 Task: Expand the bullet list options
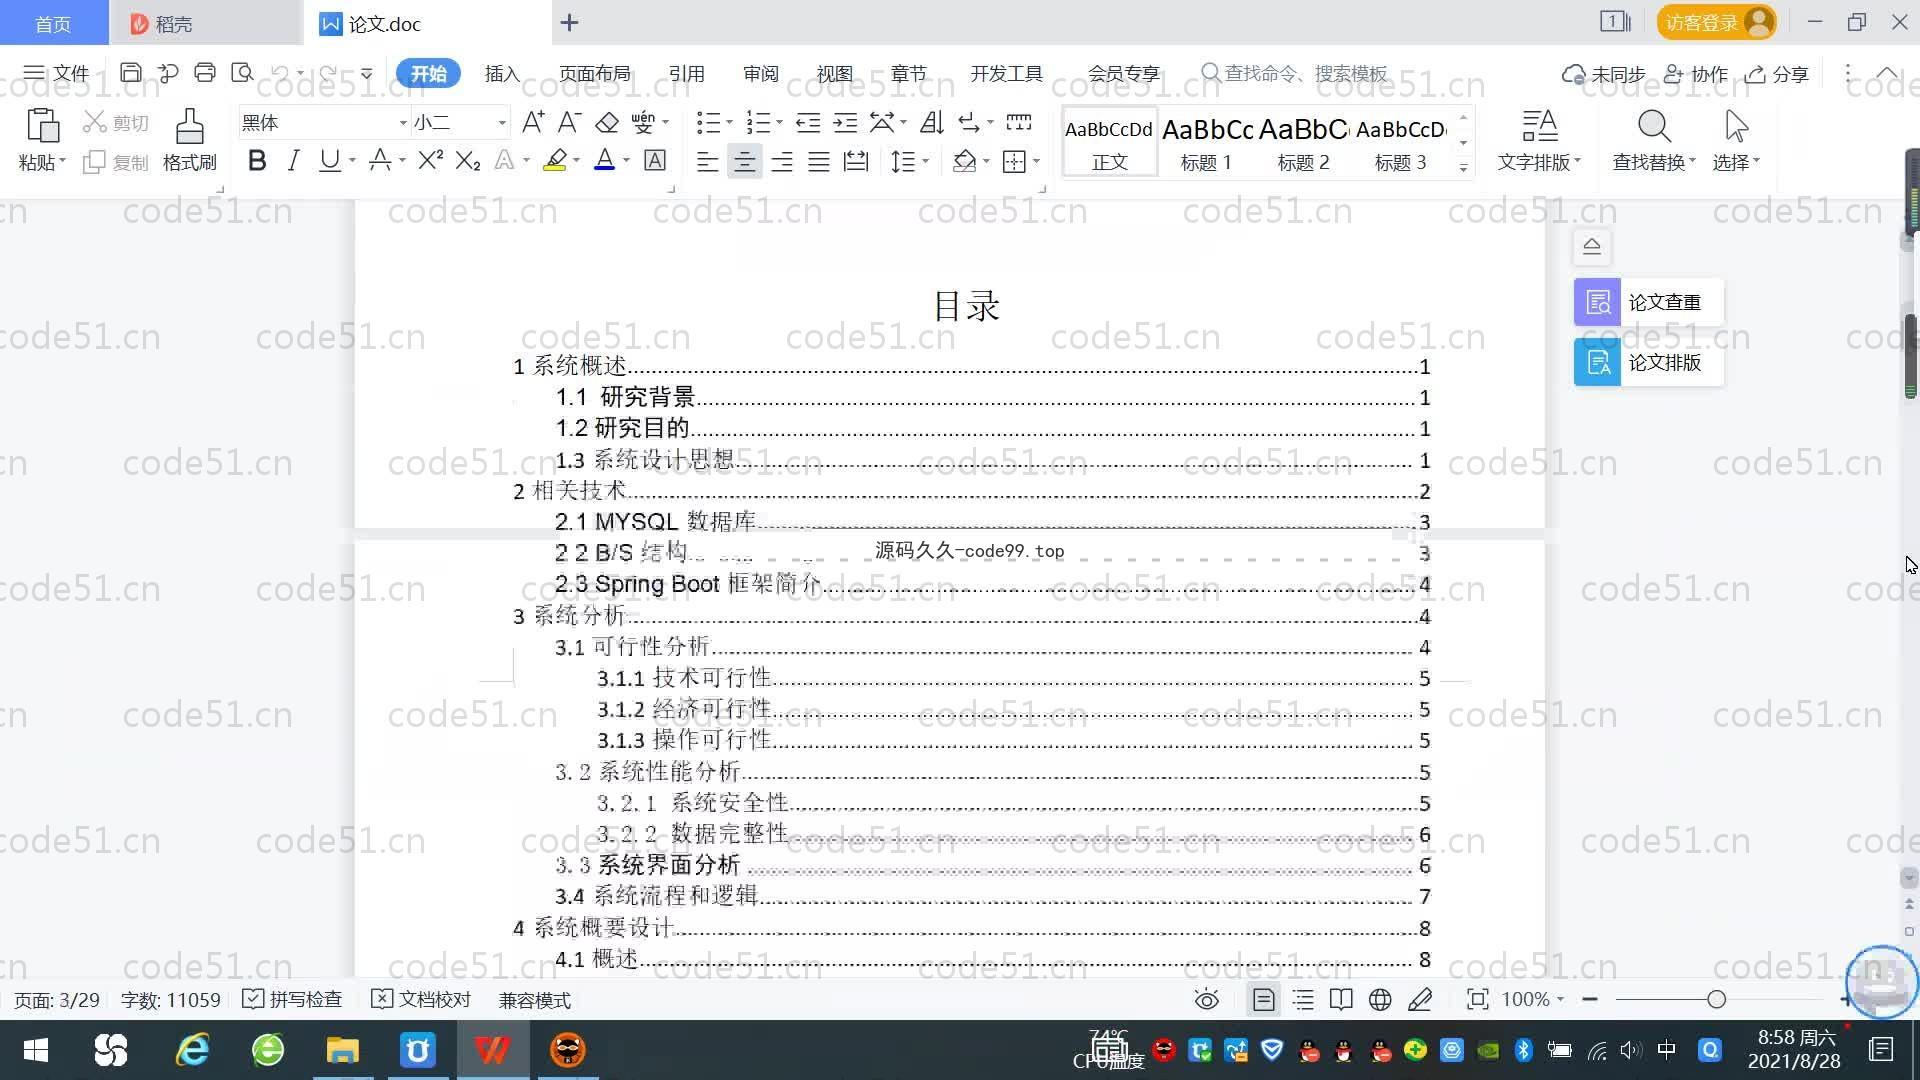tap(729, 123)
